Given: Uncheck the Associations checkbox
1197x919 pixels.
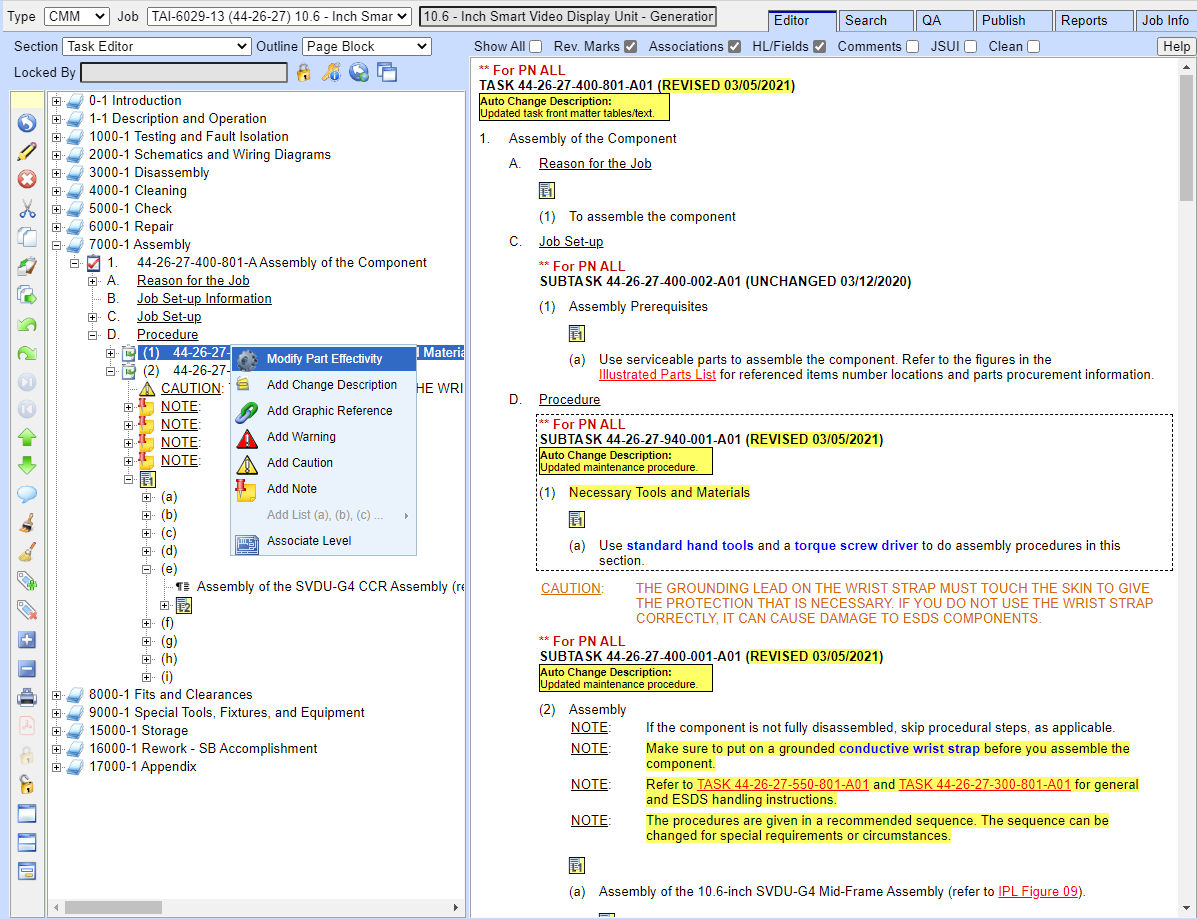Looking at the screenshot, I should coord(734,47).
